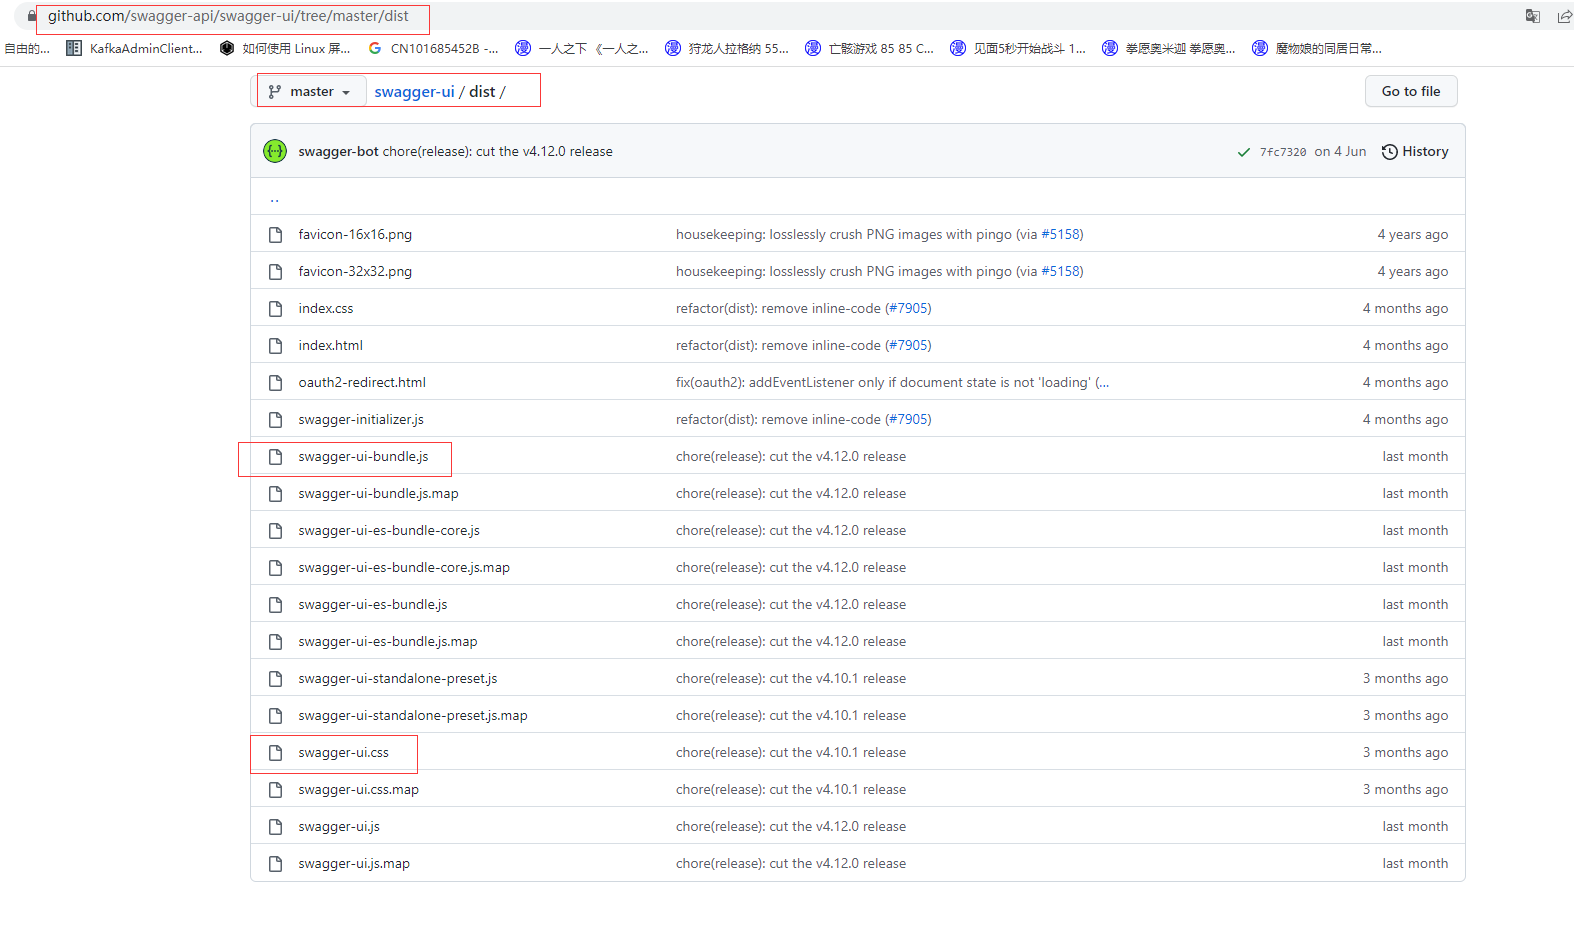Open swagger-ui.js.map file
Screen dimensions: 1574x930
tap(354, 864)
